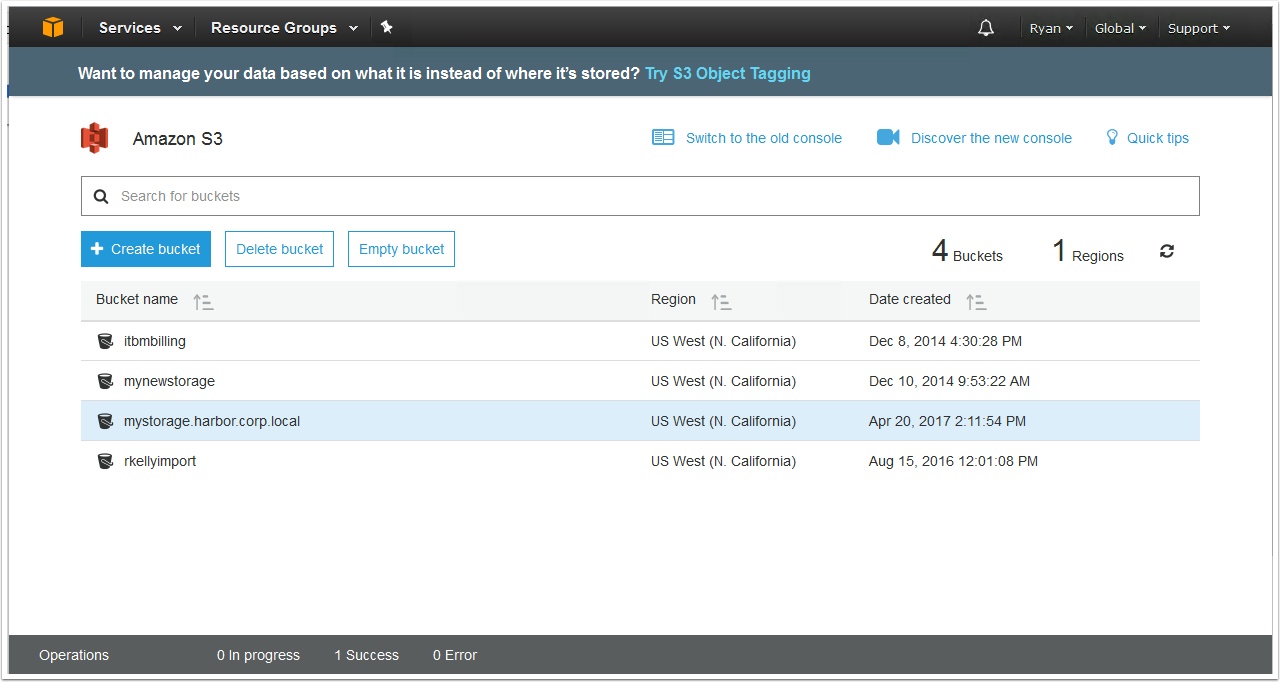Screen dimensions: 1280x682
Task: Sort buckets by Bucket name icon
Action: pyautogui.click(x=203, y=302)
